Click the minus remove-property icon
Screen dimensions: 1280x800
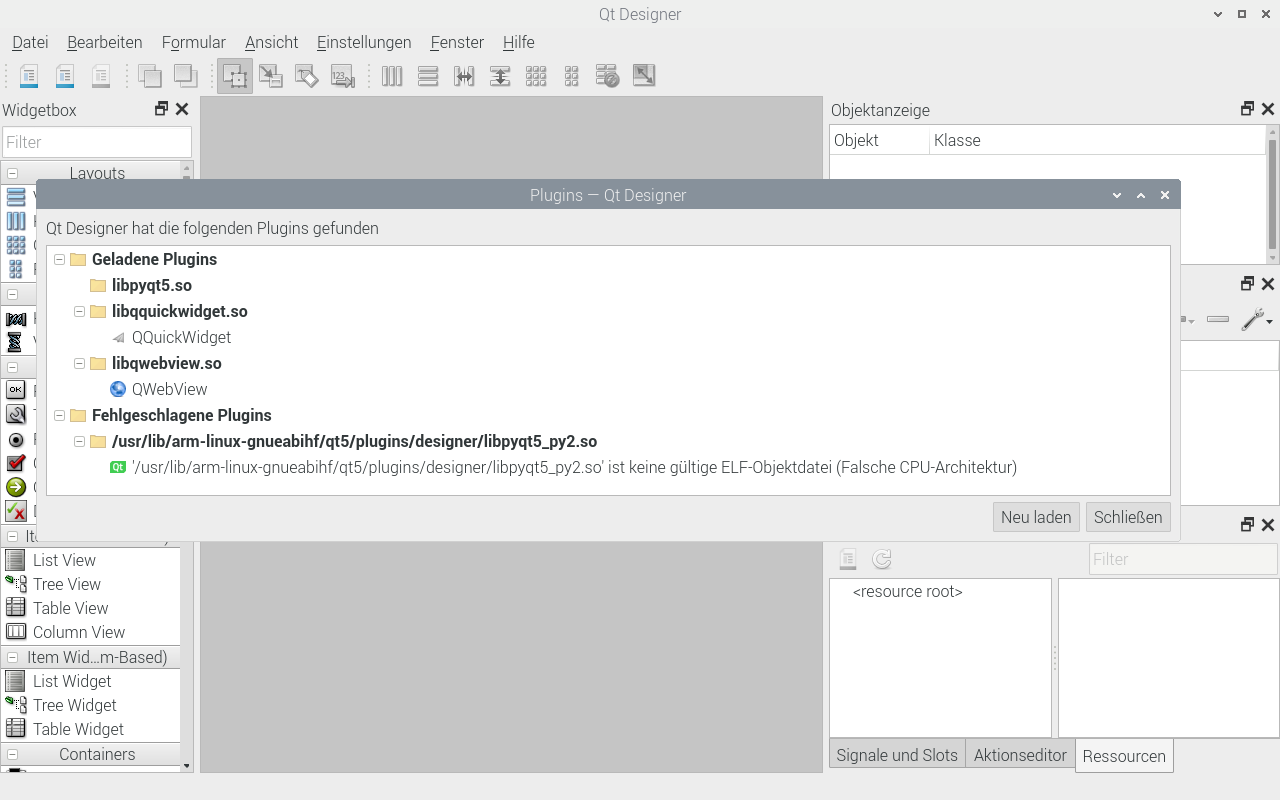tap(1218, 320)
